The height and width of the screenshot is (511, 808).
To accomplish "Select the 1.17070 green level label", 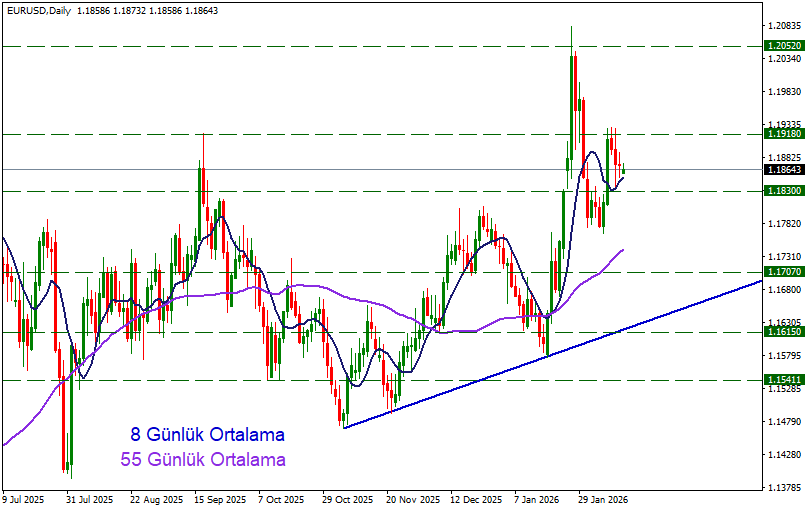I will coord(782,271).
